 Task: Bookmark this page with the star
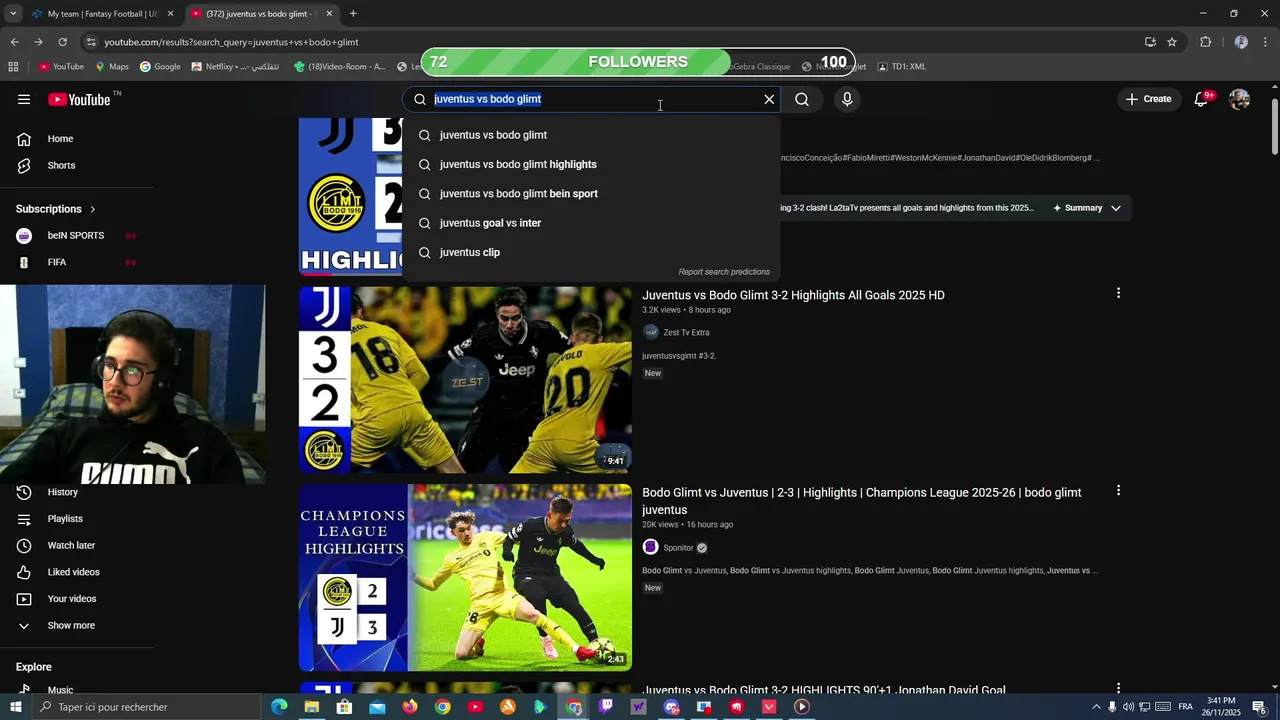coord(1172,42)
